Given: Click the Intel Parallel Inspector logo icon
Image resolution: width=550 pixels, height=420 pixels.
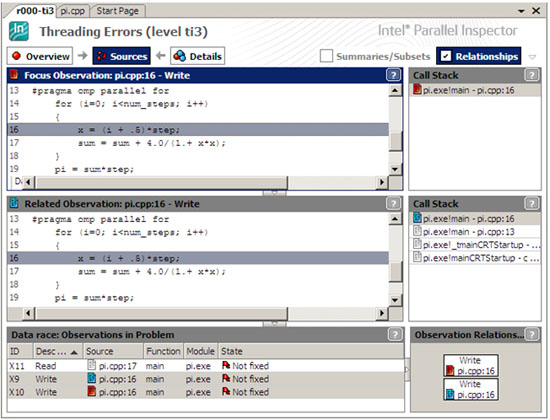Looking at the screenshot, I should click(19, 31).
